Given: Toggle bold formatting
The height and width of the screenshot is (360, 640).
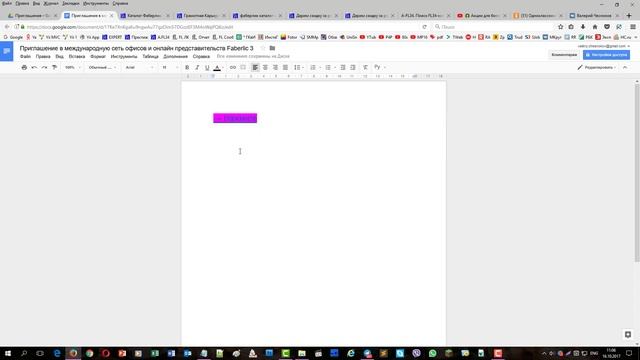Looking at the screenshot, I should click(x=187, y=67).
